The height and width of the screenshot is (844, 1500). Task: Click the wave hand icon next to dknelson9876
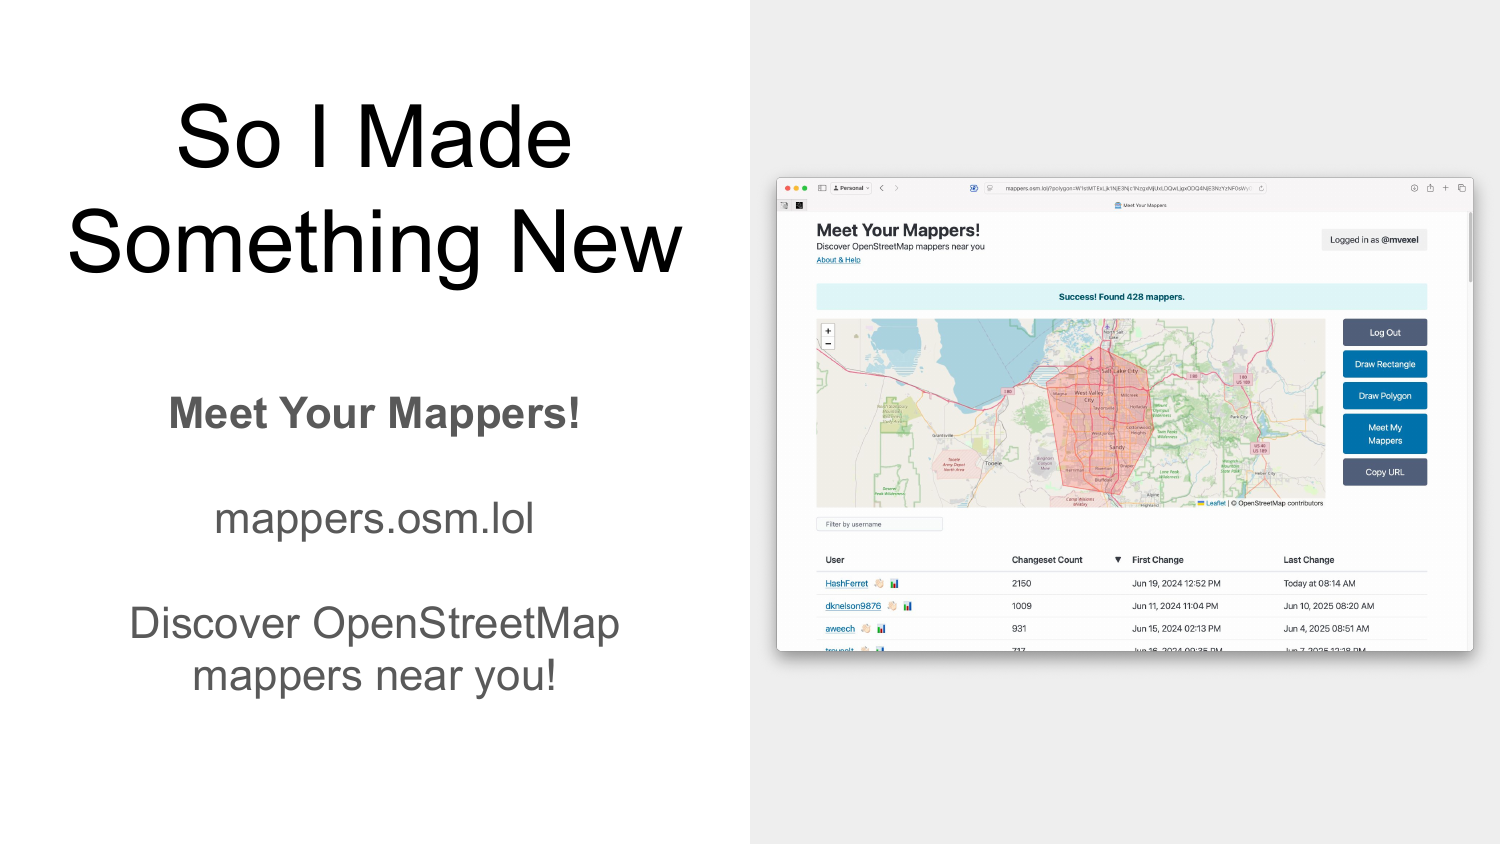[892, 606]
